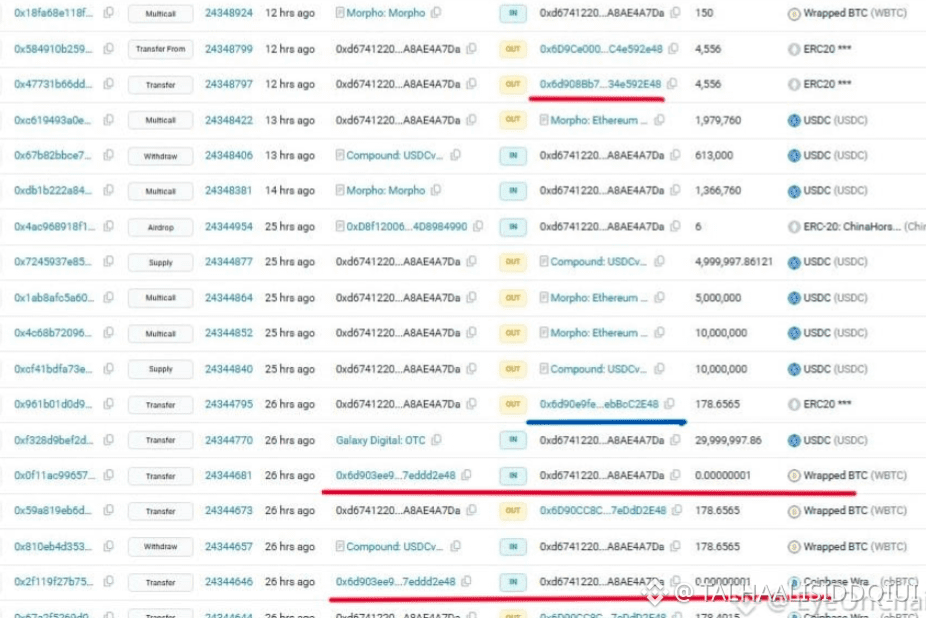Click the OUT badge in the 10,000,000 Supply row
This screenshot has height=618, width=926.
pyautogui.click(x=513, y=369)
